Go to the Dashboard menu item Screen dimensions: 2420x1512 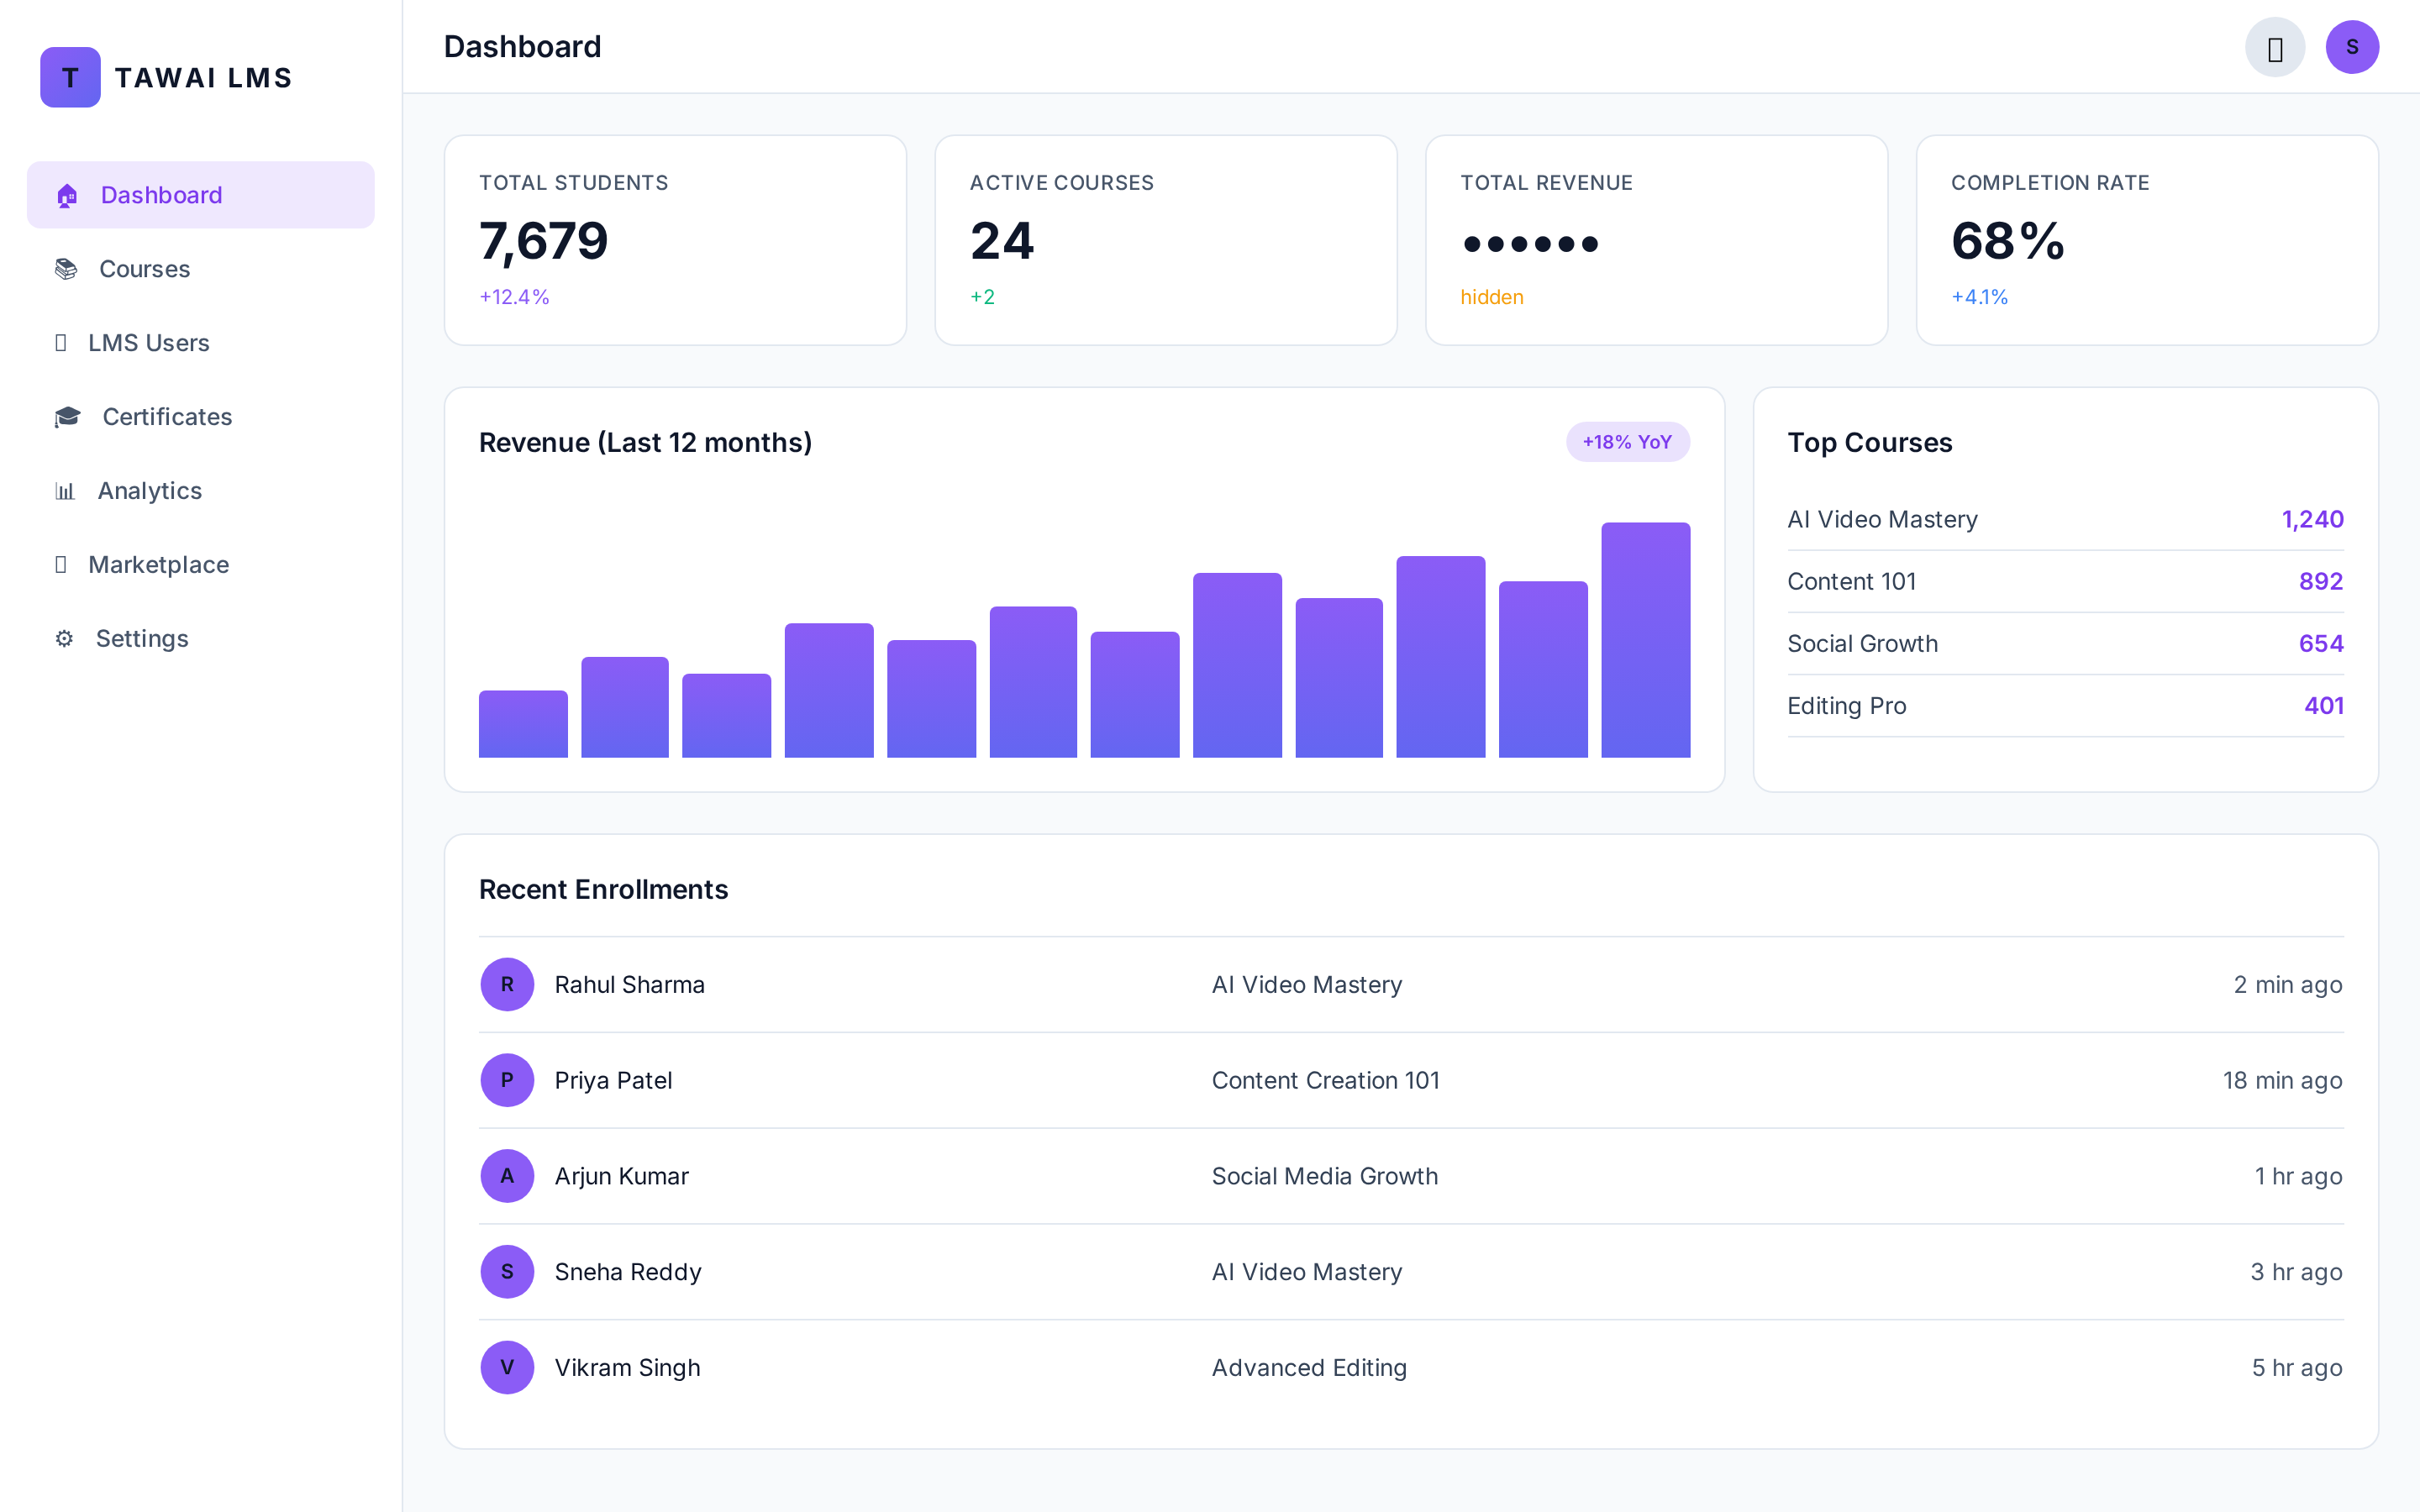coord(201,195)
